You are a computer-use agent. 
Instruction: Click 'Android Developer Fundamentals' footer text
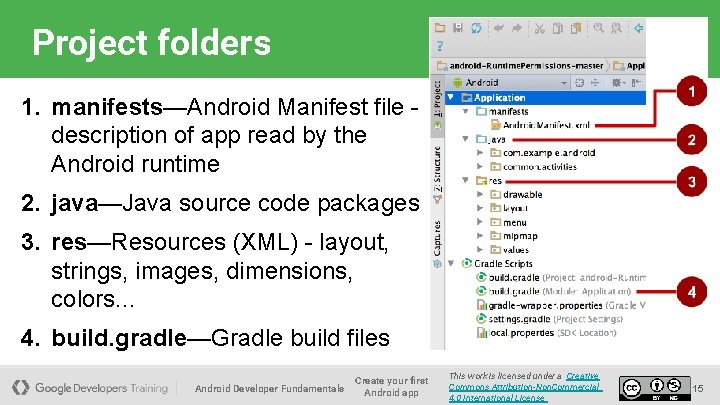click(270, 388)
